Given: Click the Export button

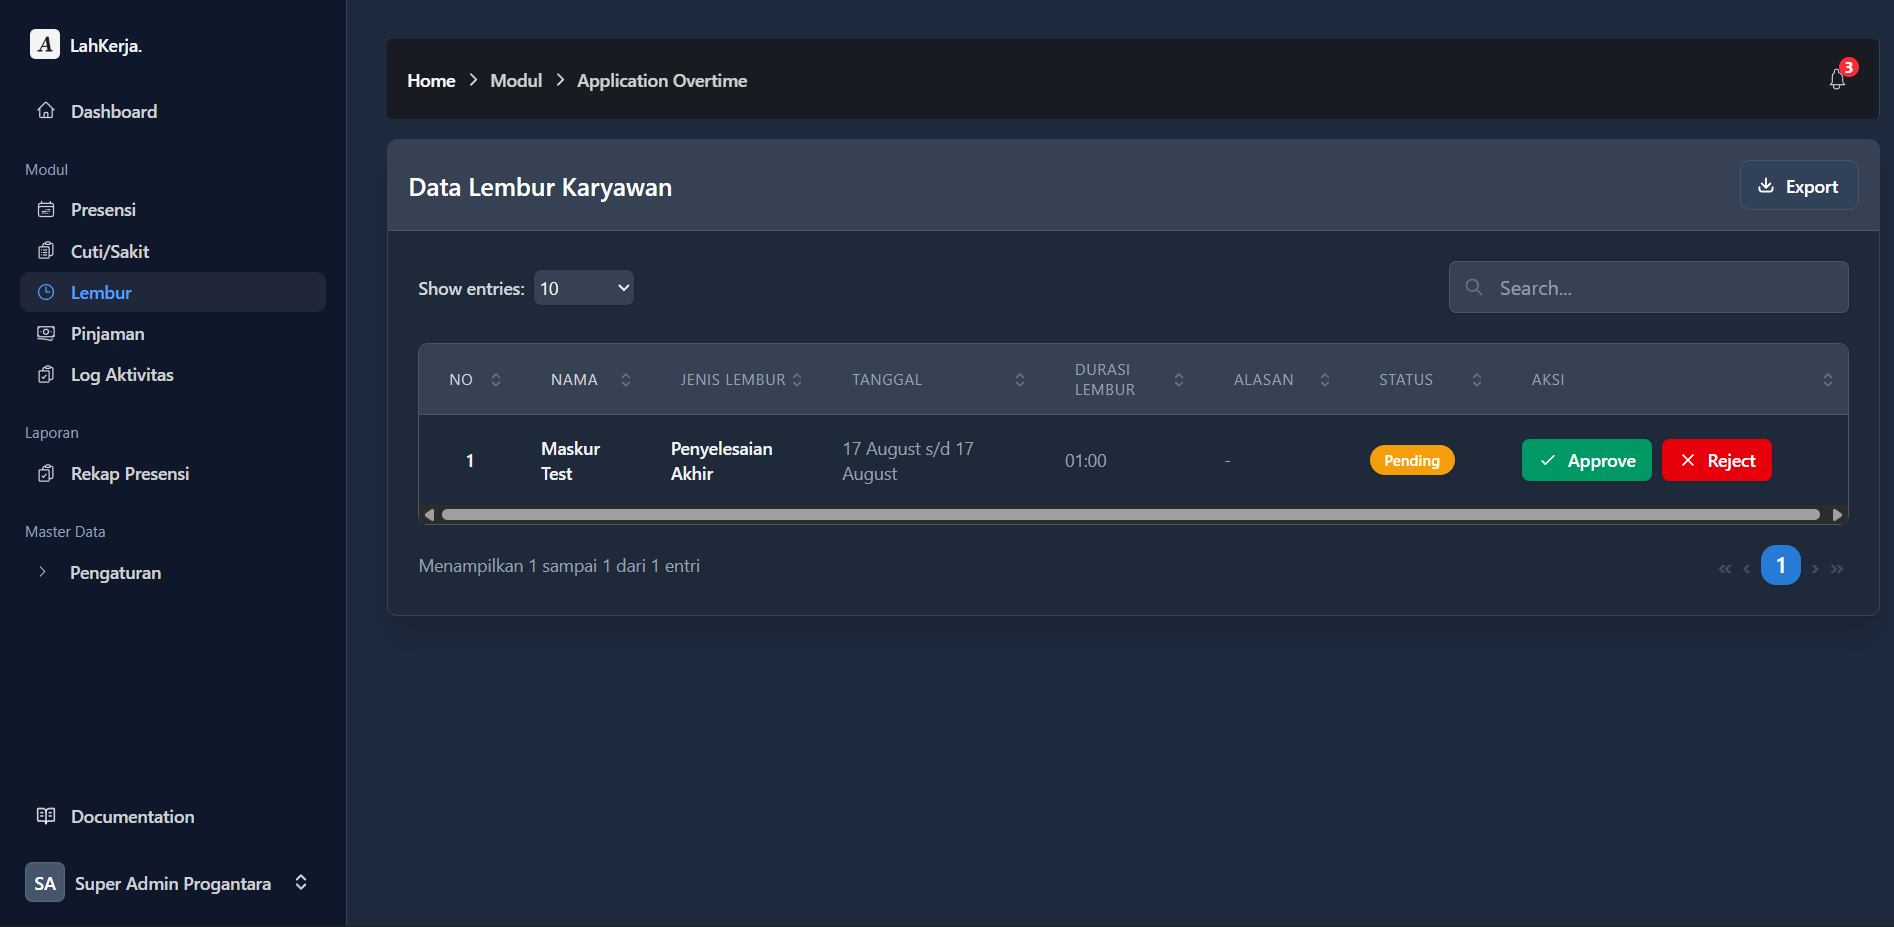Looking at the screenshot, I should tap(1798, 185).
